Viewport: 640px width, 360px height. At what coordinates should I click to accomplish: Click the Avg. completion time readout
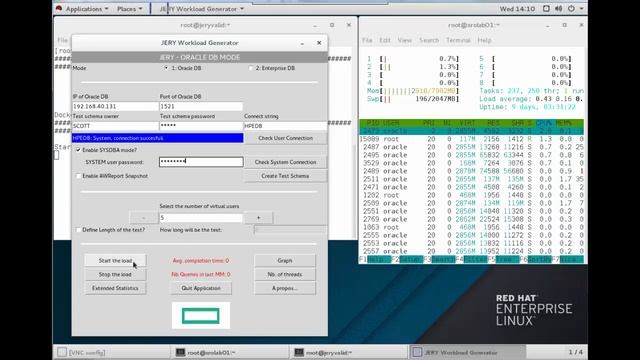click(x=201, y=260)
